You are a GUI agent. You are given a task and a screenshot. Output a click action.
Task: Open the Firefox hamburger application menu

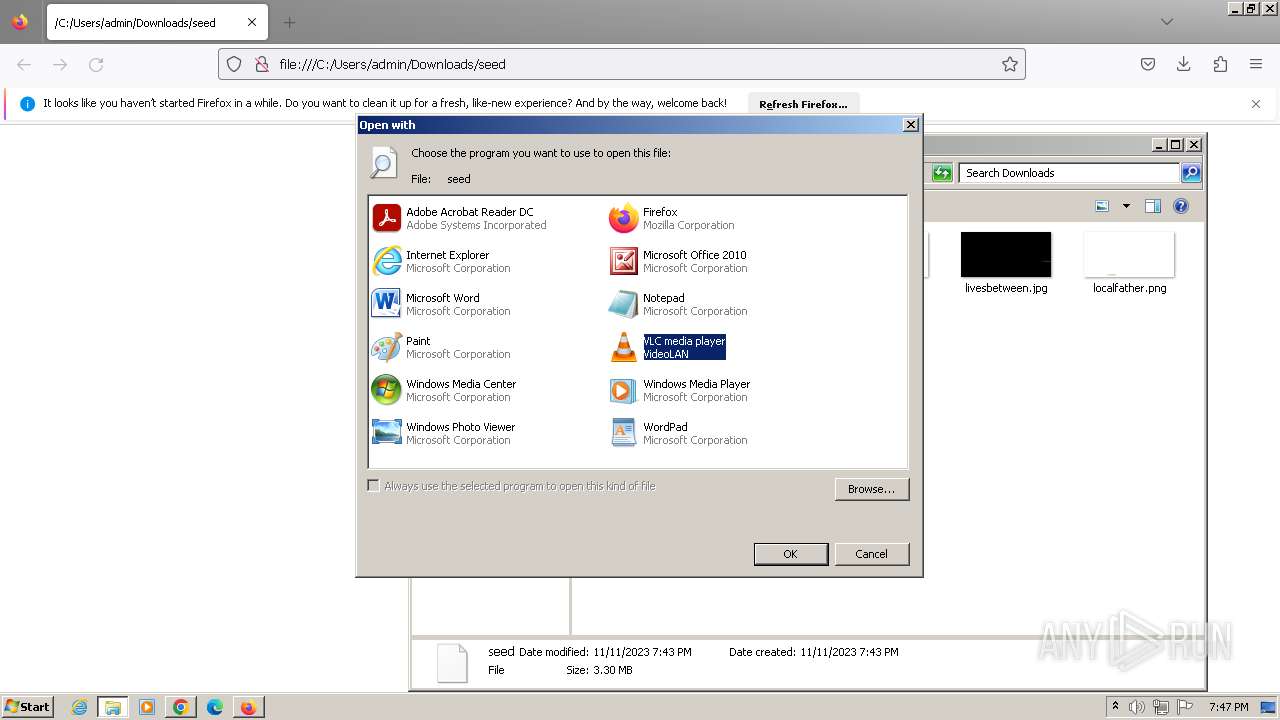tap(1256, 64)
